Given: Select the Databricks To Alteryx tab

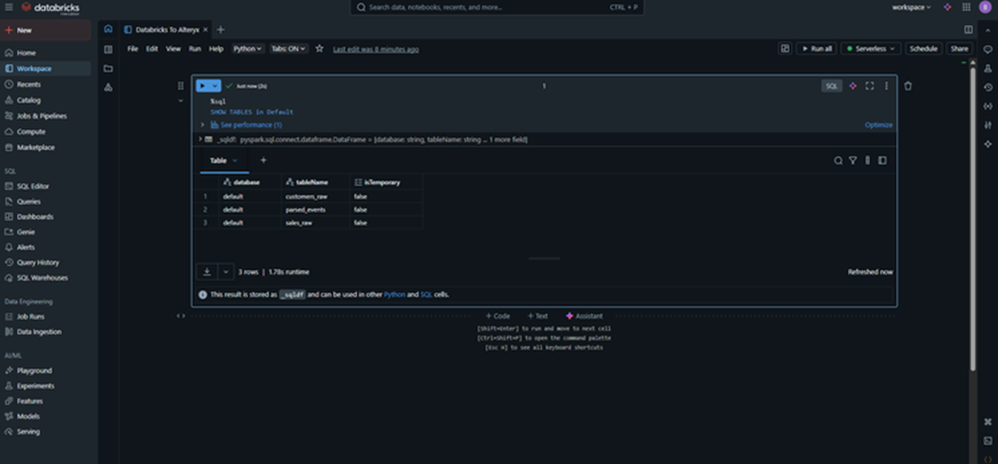Looking at the screenshot, I should click(x=167, y=29).
